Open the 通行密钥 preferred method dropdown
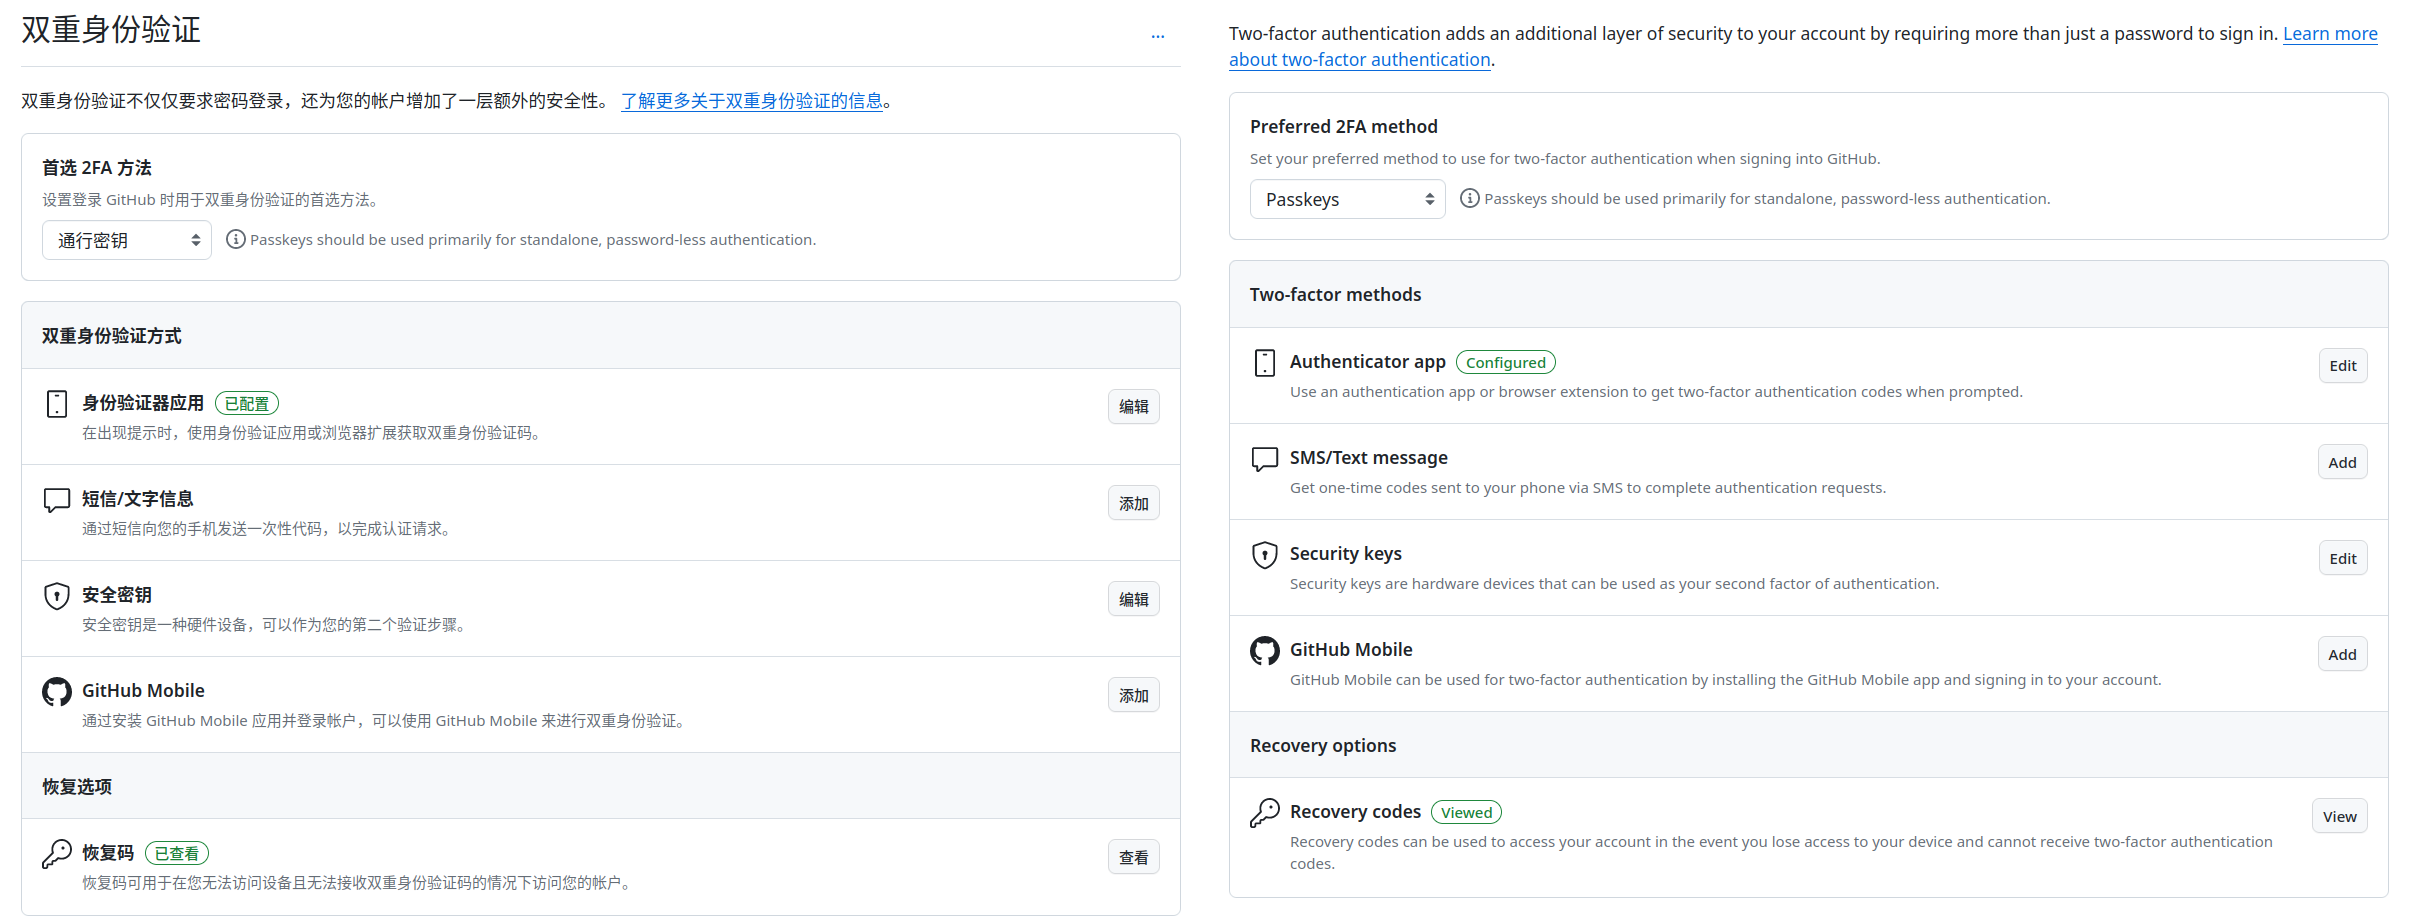This screenshot has width=2416, height=921. pos(127,240)
